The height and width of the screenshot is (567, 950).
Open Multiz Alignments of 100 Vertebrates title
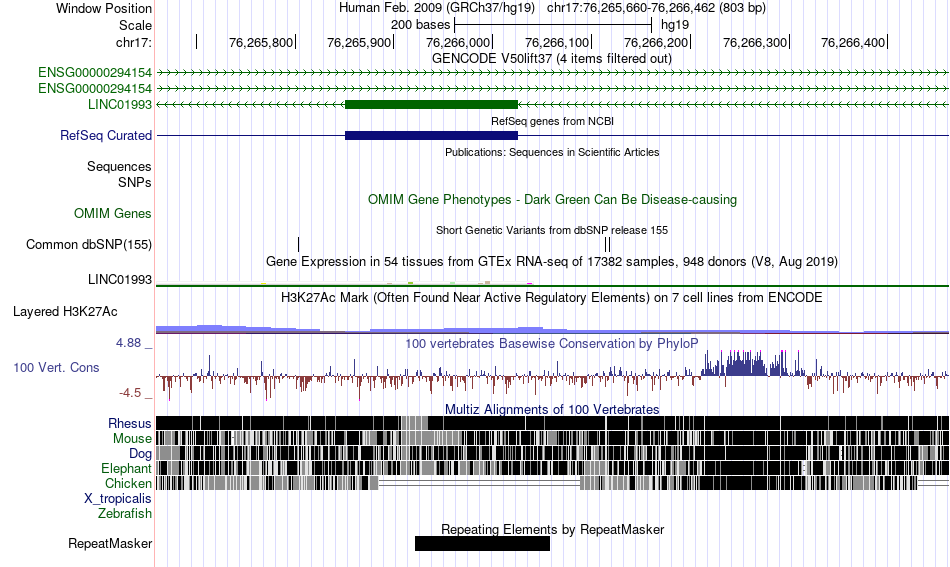point(552,410)
